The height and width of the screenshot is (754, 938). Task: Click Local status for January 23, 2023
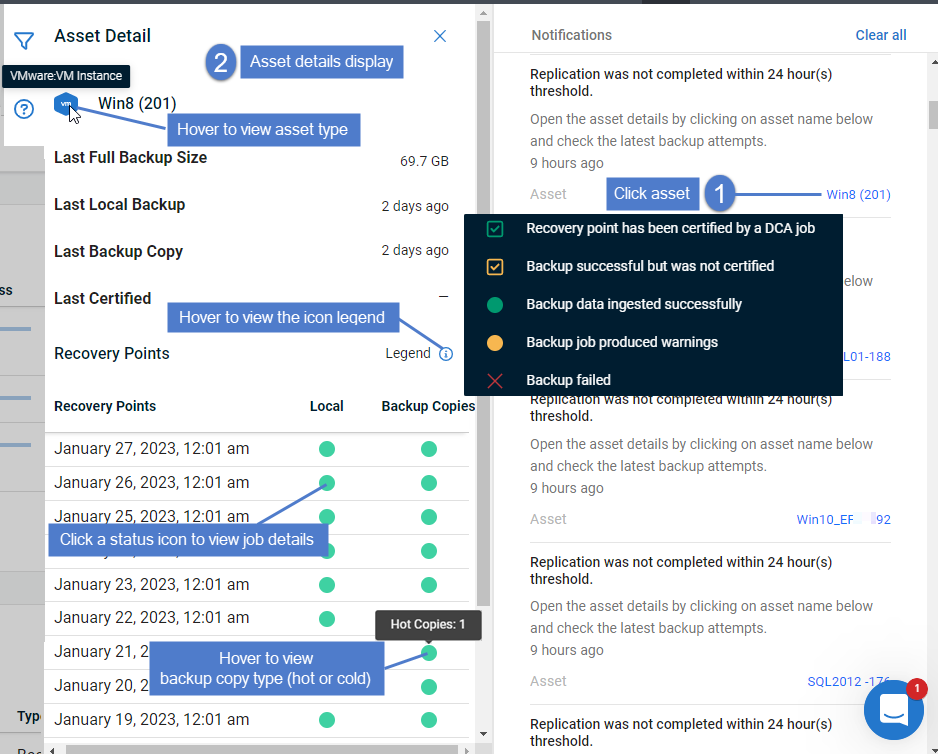[327, 585]
